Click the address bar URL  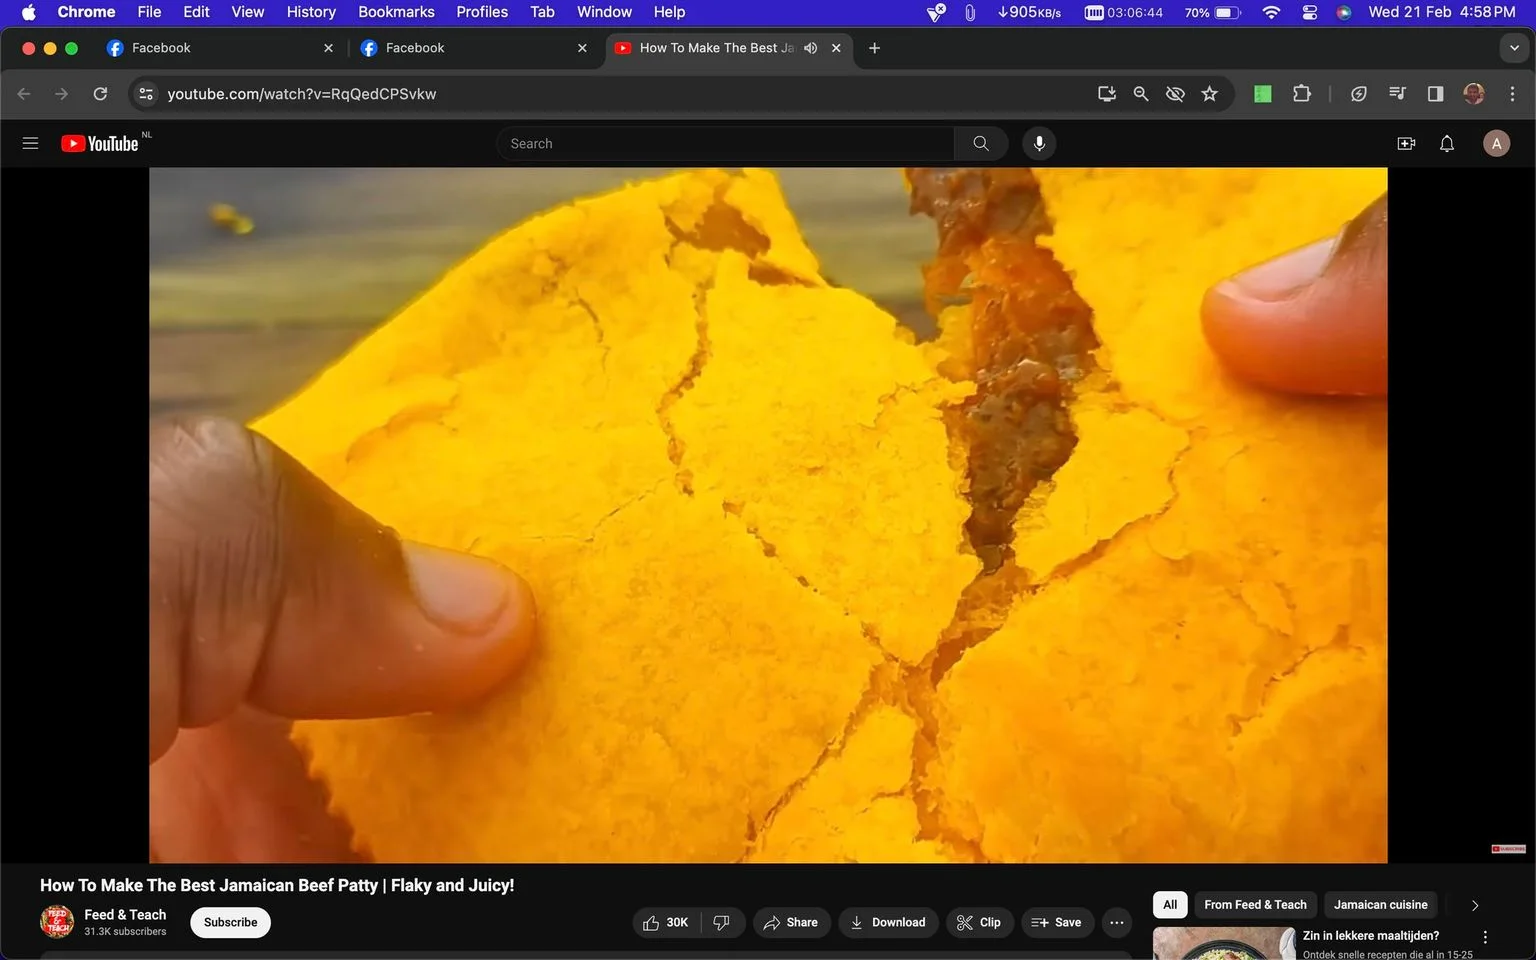[x=301, y=93]
